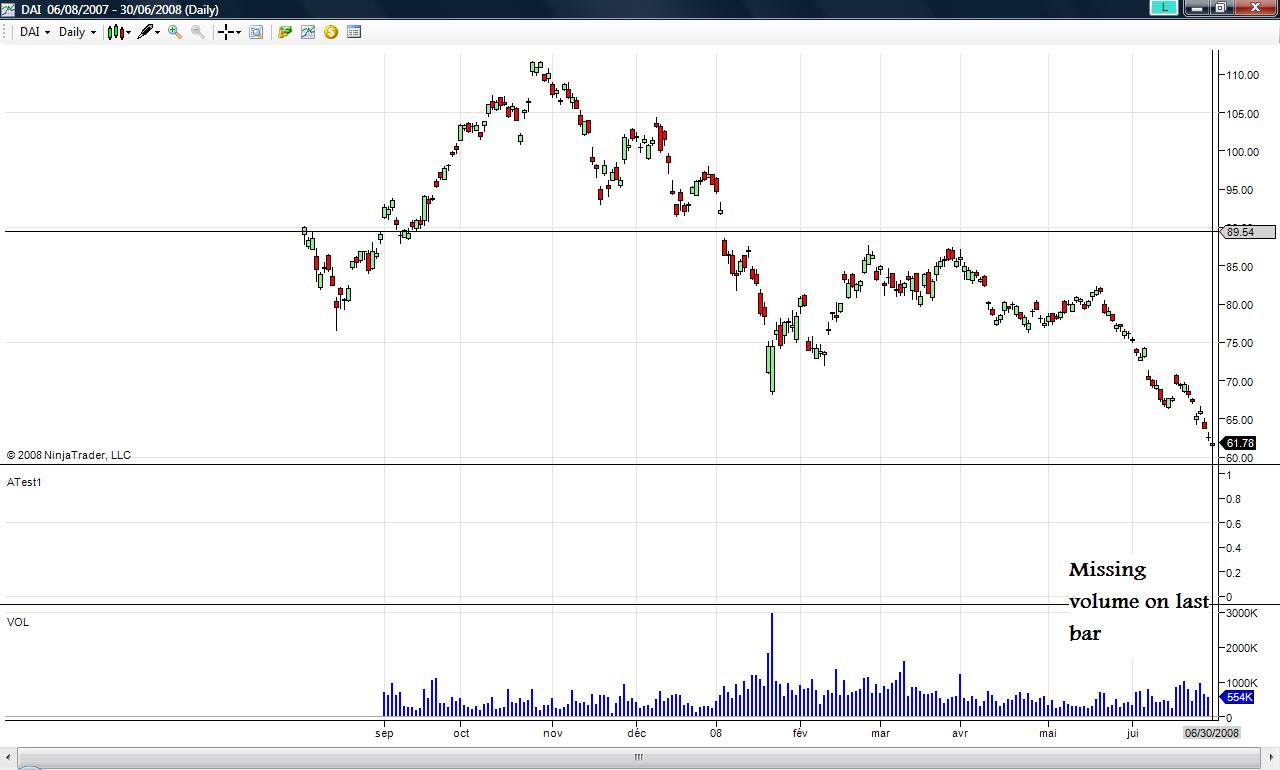
Task: Click the chart window icon in title bar
Action: click(x=9, y=8)
